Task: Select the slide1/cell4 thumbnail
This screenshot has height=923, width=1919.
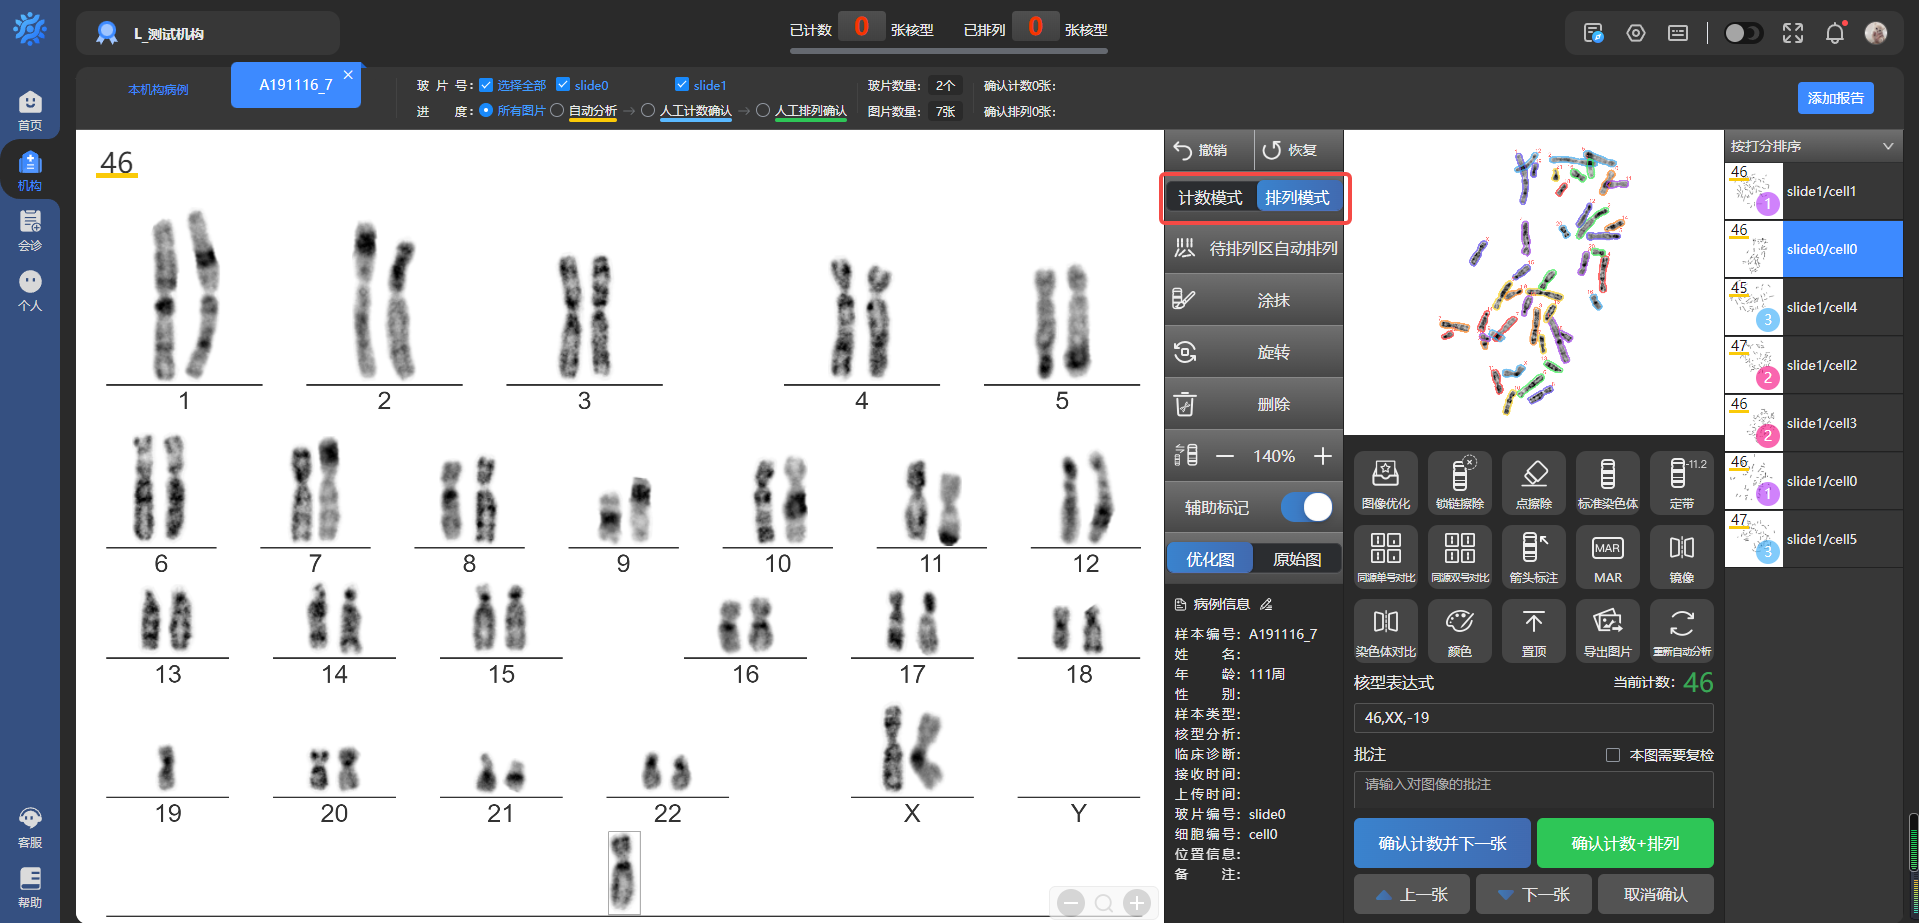Action: coord(1813,307)
